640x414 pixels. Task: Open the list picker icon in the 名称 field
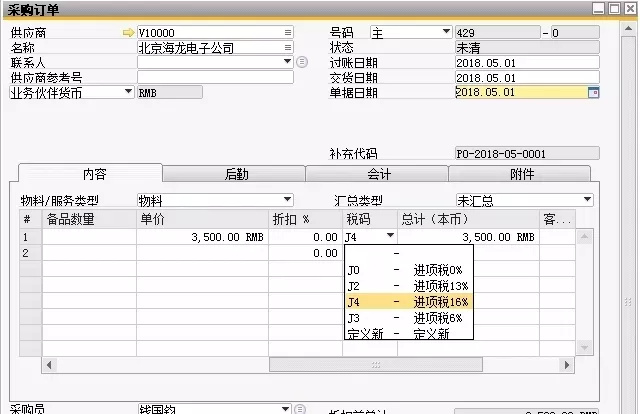click(x=288, y=48)
